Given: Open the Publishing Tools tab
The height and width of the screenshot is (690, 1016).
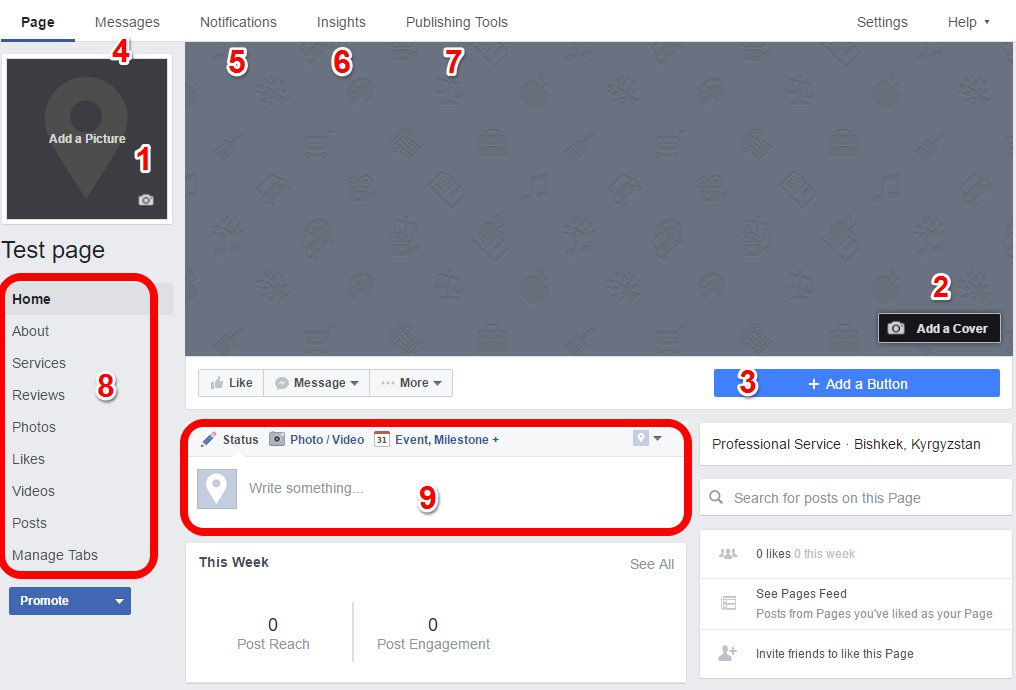Looking at the screenshot, I should click(456, 22).
